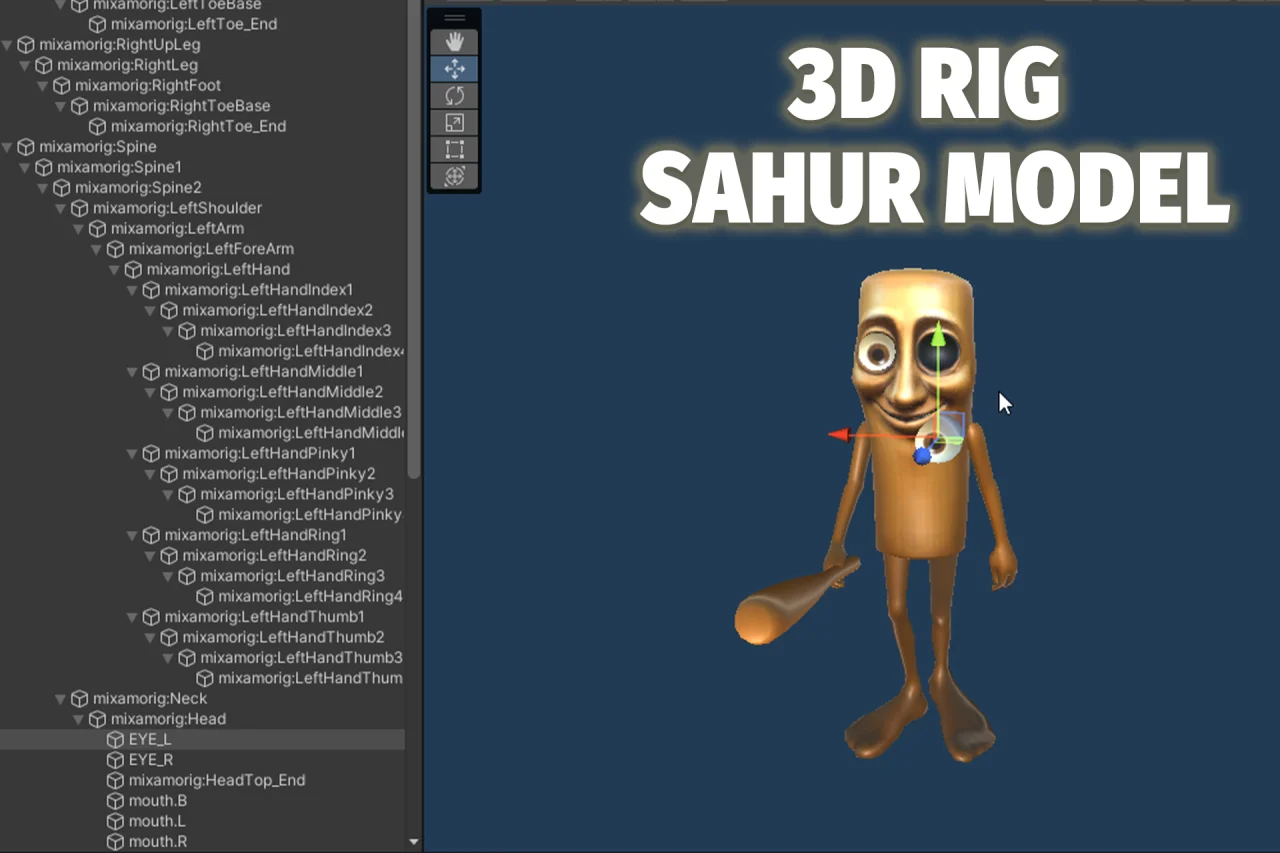Collapse the mixamorig:LeftHandThumb1 node
This screenshot has height=853, width=1280.
tap(132, 617)
